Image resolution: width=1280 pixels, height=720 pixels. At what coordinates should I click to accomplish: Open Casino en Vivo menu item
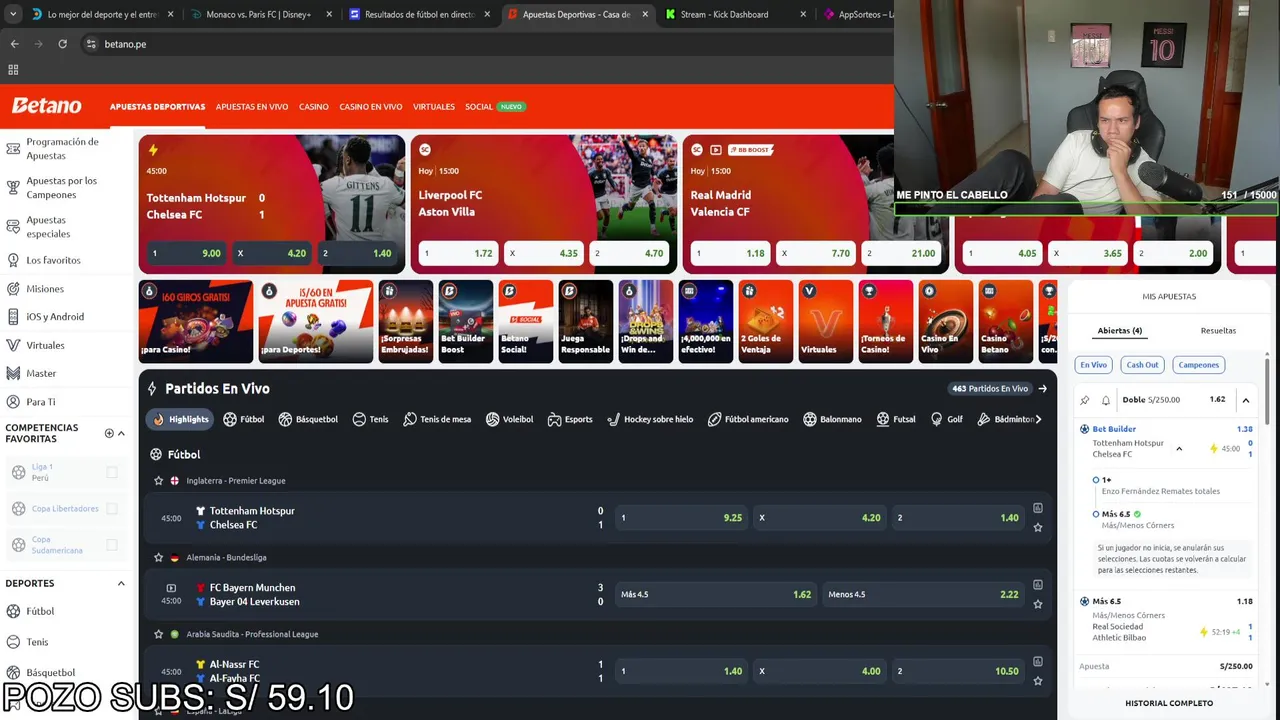(371, 107)
